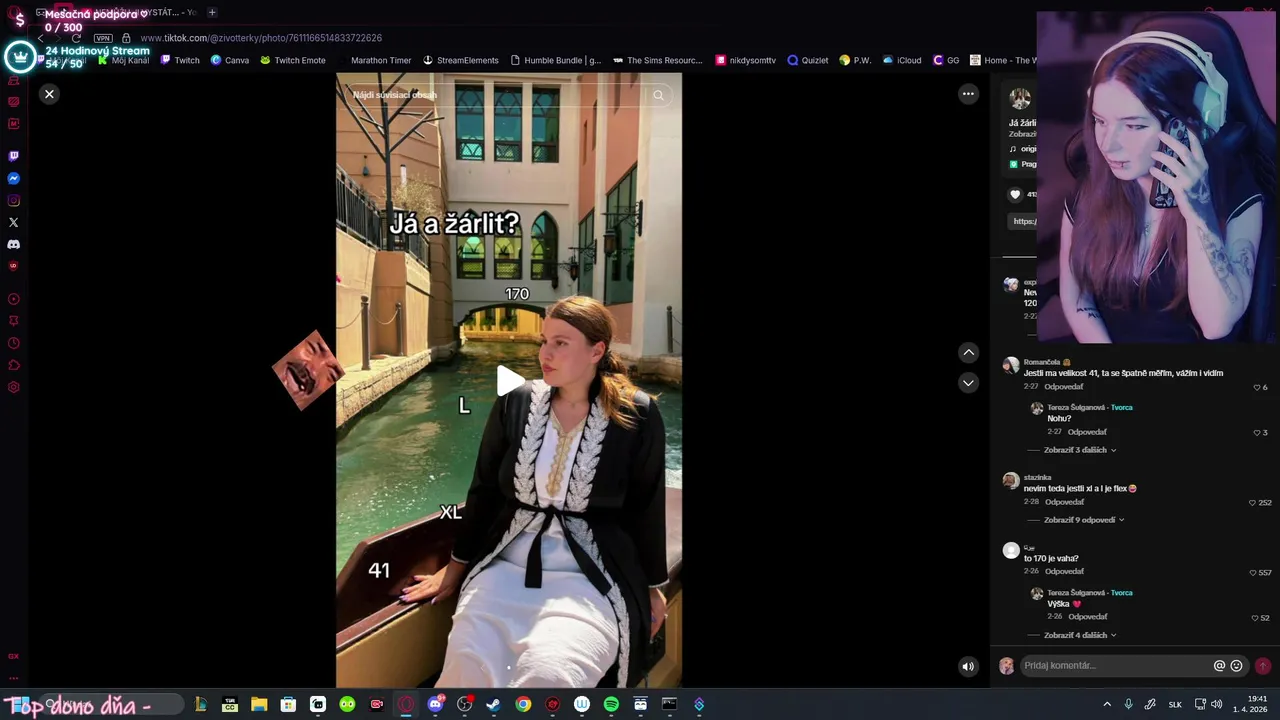Open the three-dot more options menu

point(968,94)
